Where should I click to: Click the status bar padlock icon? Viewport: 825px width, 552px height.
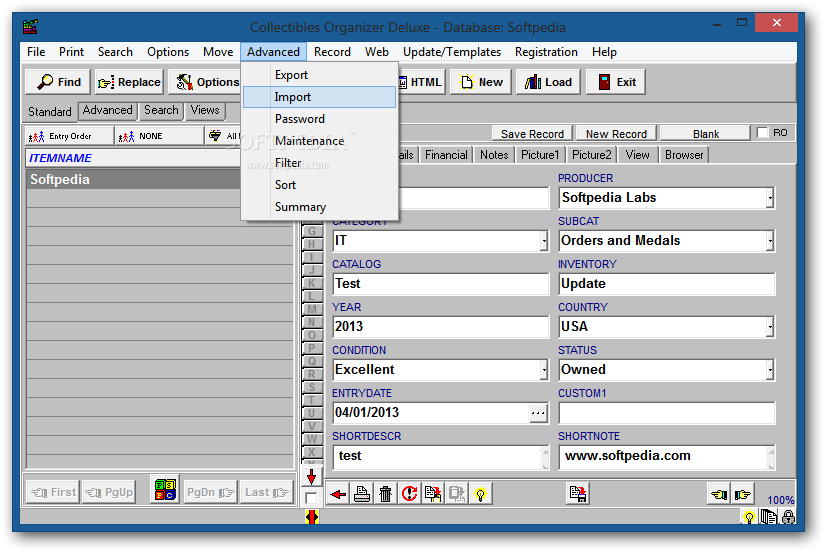788,517
